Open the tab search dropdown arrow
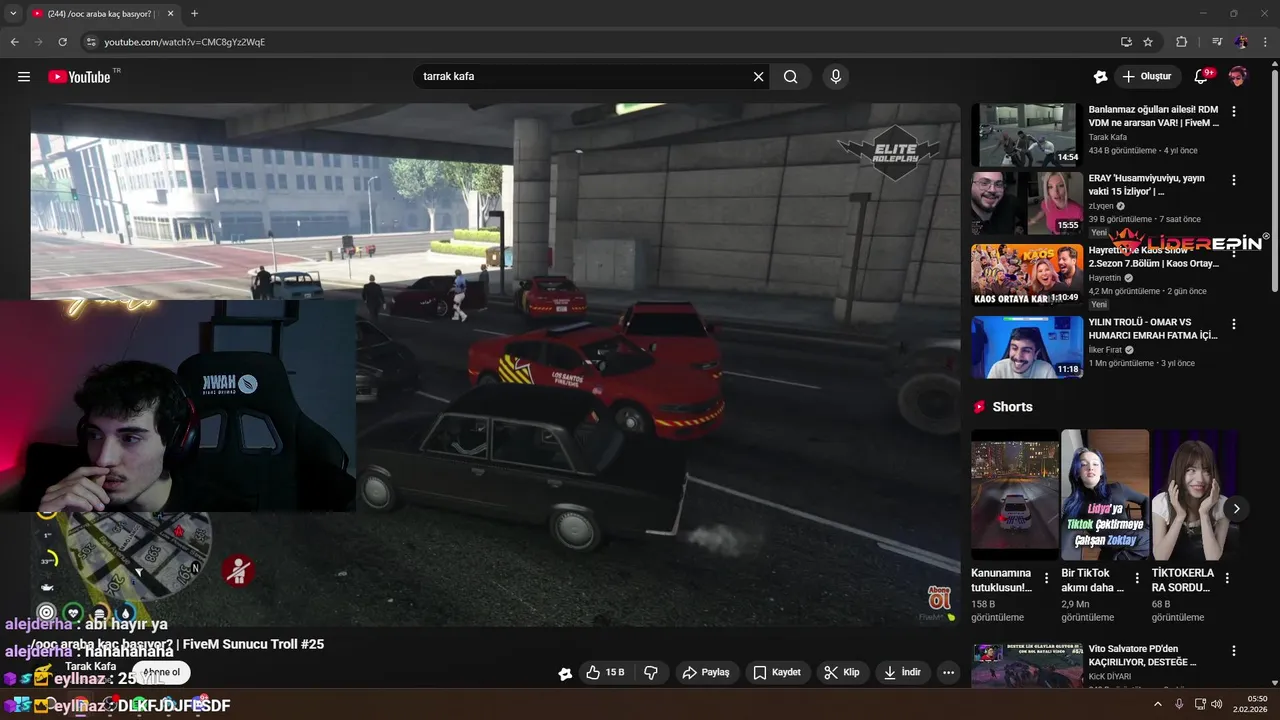Image resolution: width=1280 pixels, height=720 pixels. tap(13, 14)
